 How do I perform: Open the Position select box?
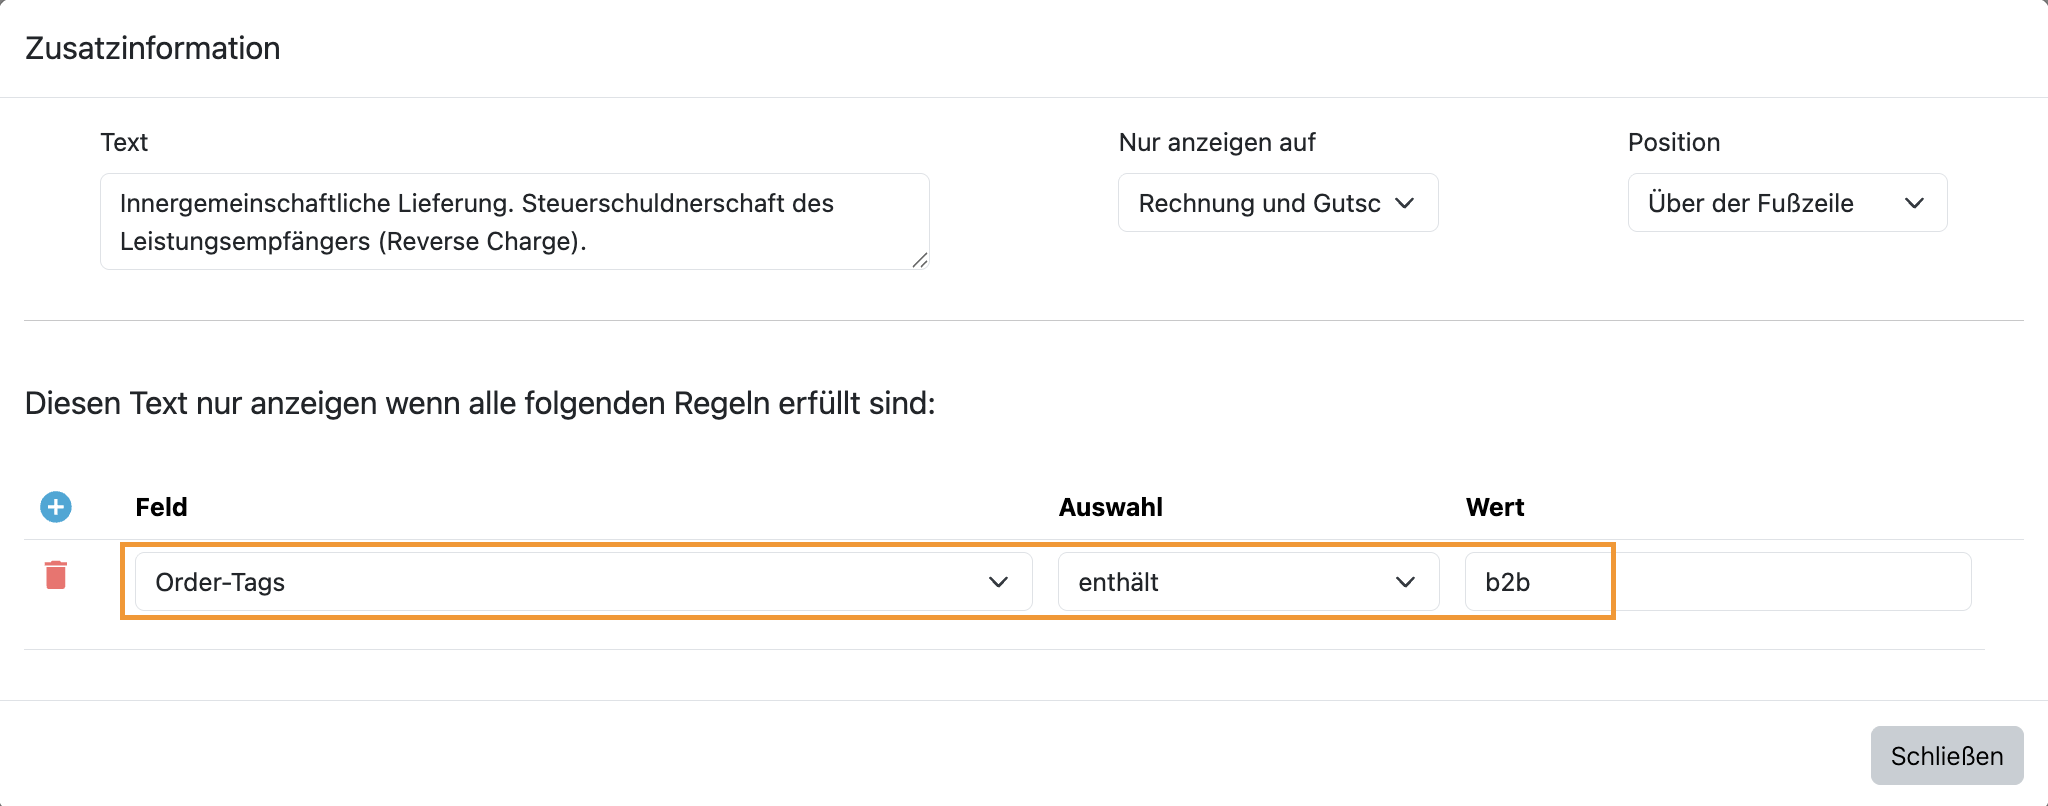click(1788, 203)
